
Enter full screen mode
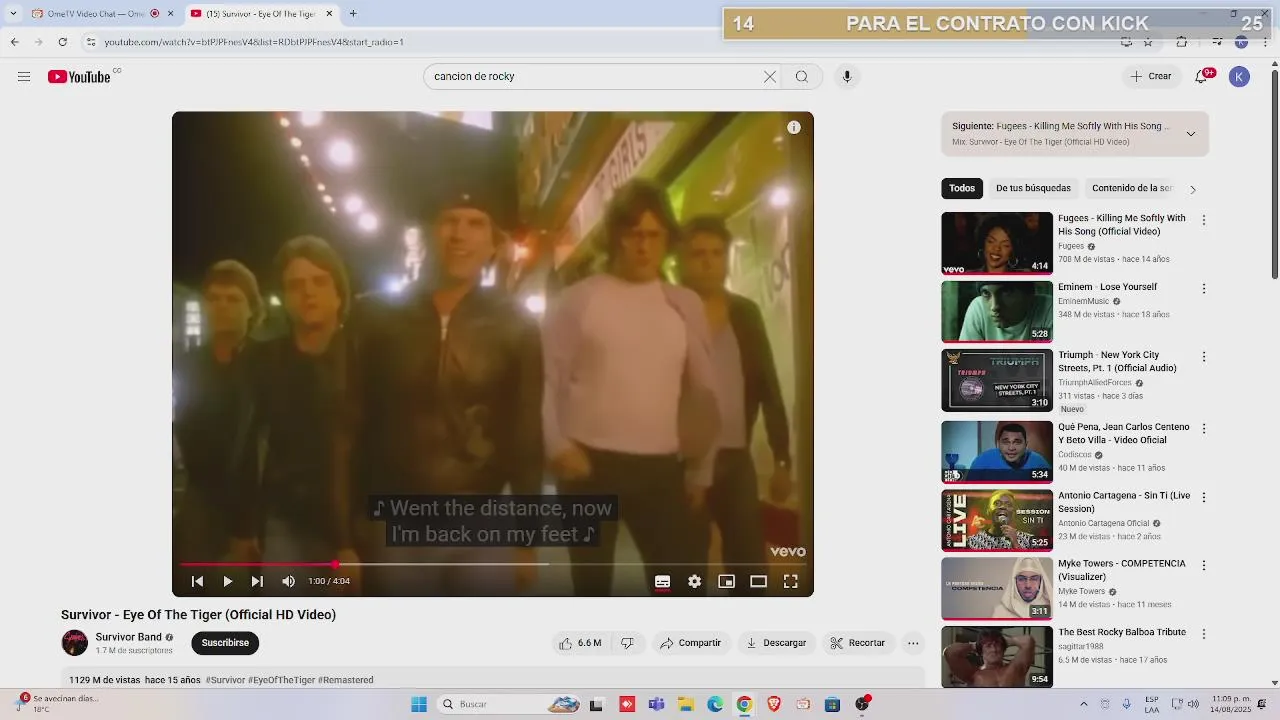click(790, 581)
